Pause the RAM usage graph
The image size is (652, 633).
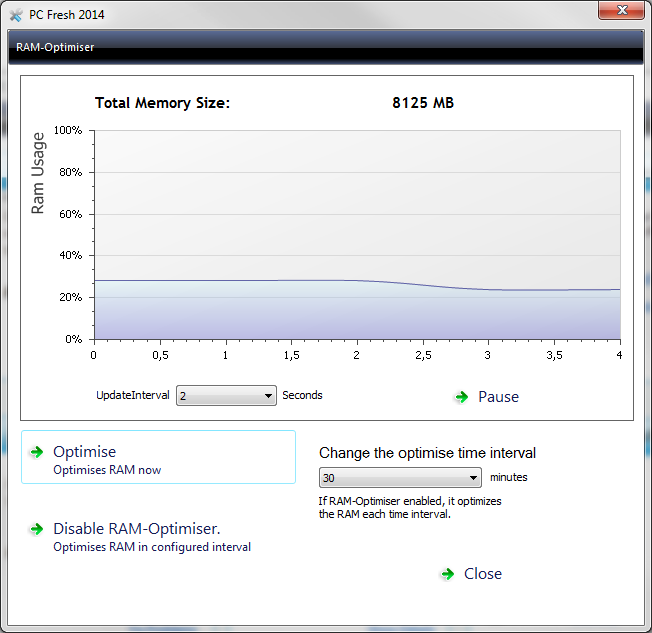click(x=498, y=397)
